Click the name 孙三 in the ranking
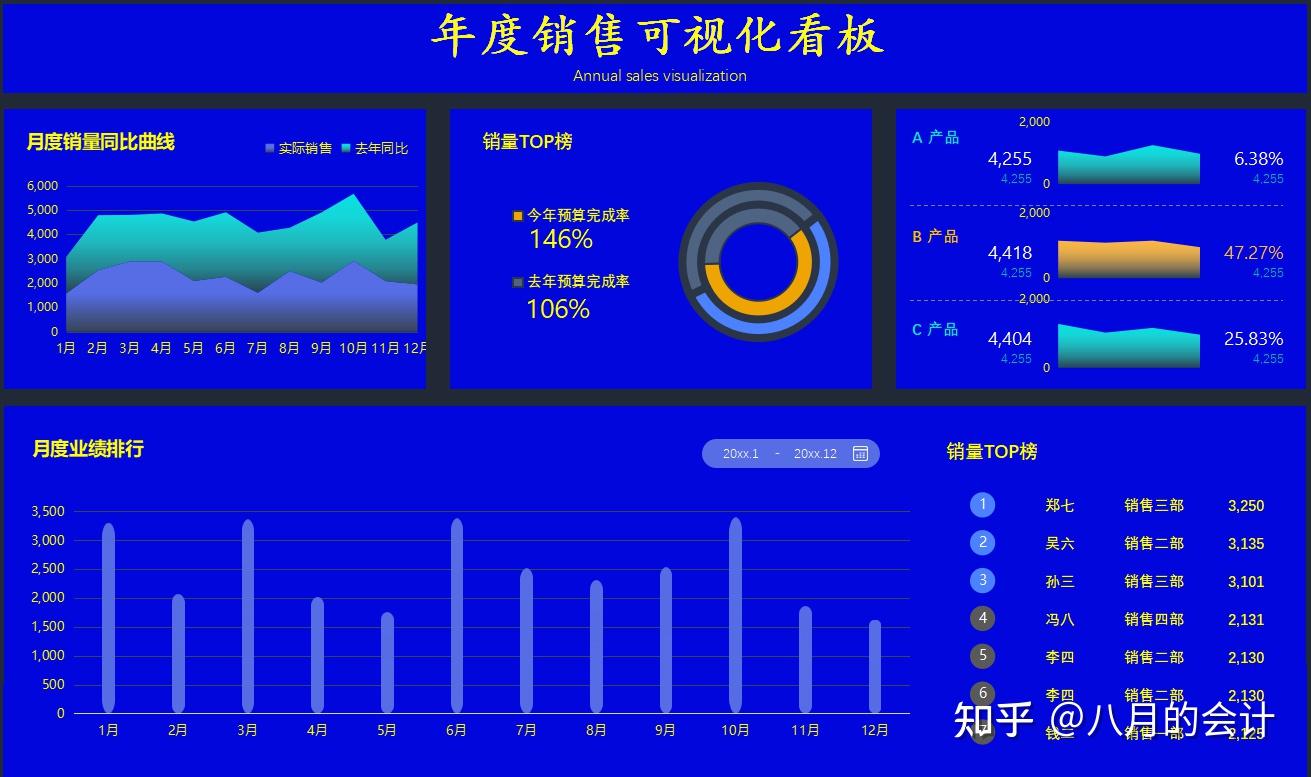This screenshot has height=777, width=1311. (x=1060, y=582)
